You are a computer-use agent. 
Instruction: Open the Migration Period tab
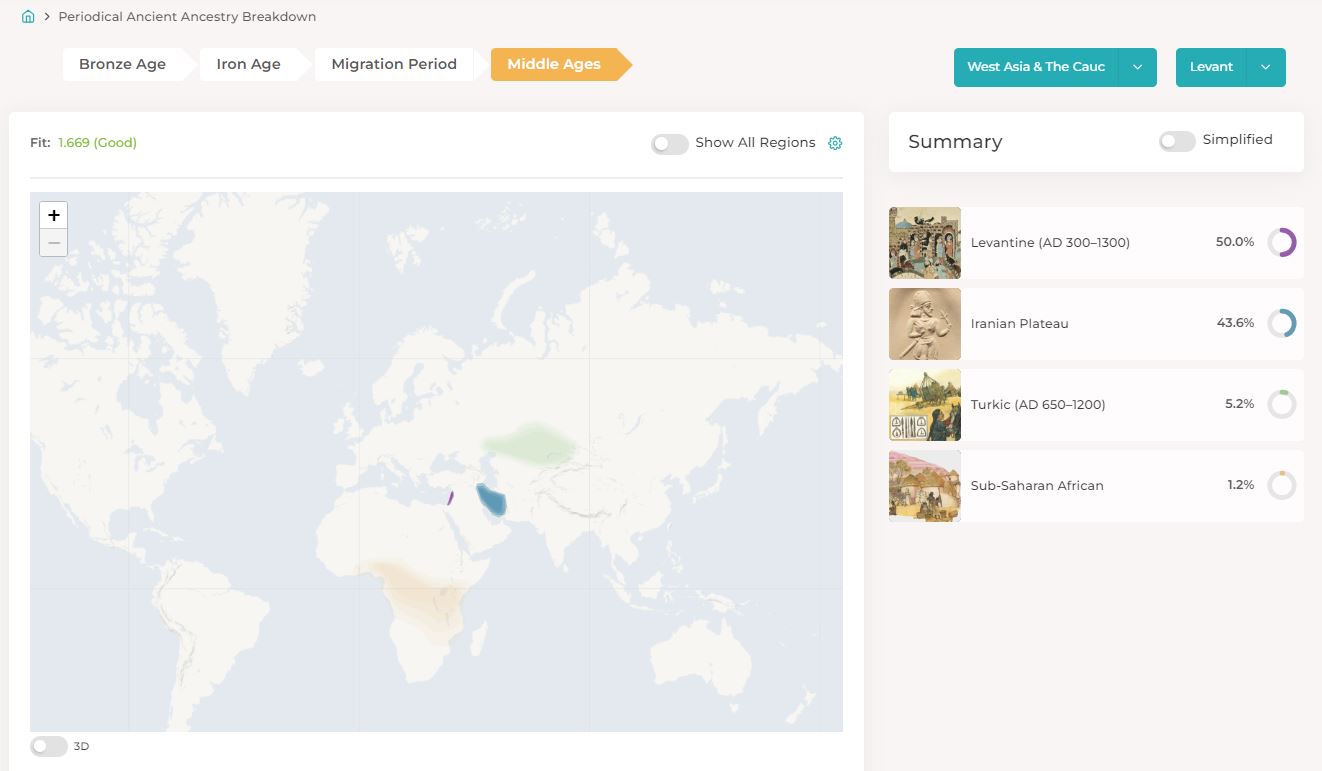394,64
